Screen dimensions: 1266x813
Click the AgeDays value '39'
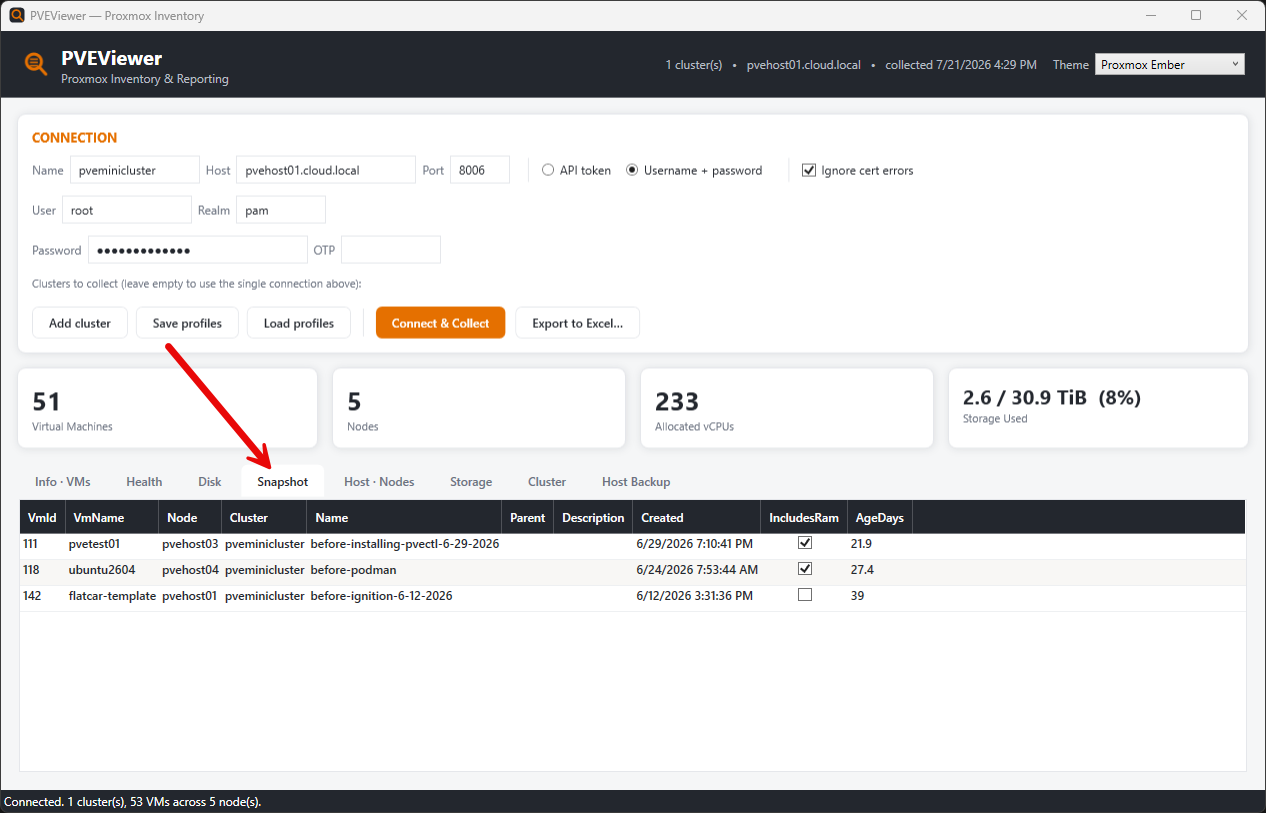pos(857,596)
